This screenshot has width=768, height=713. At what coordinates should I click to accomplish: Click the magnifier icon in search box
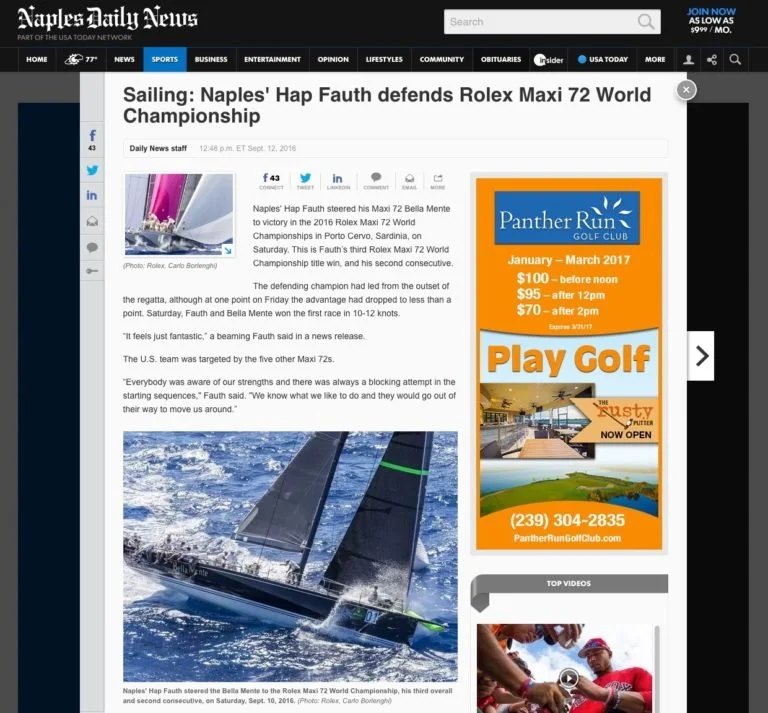click(x=646, y=22)
